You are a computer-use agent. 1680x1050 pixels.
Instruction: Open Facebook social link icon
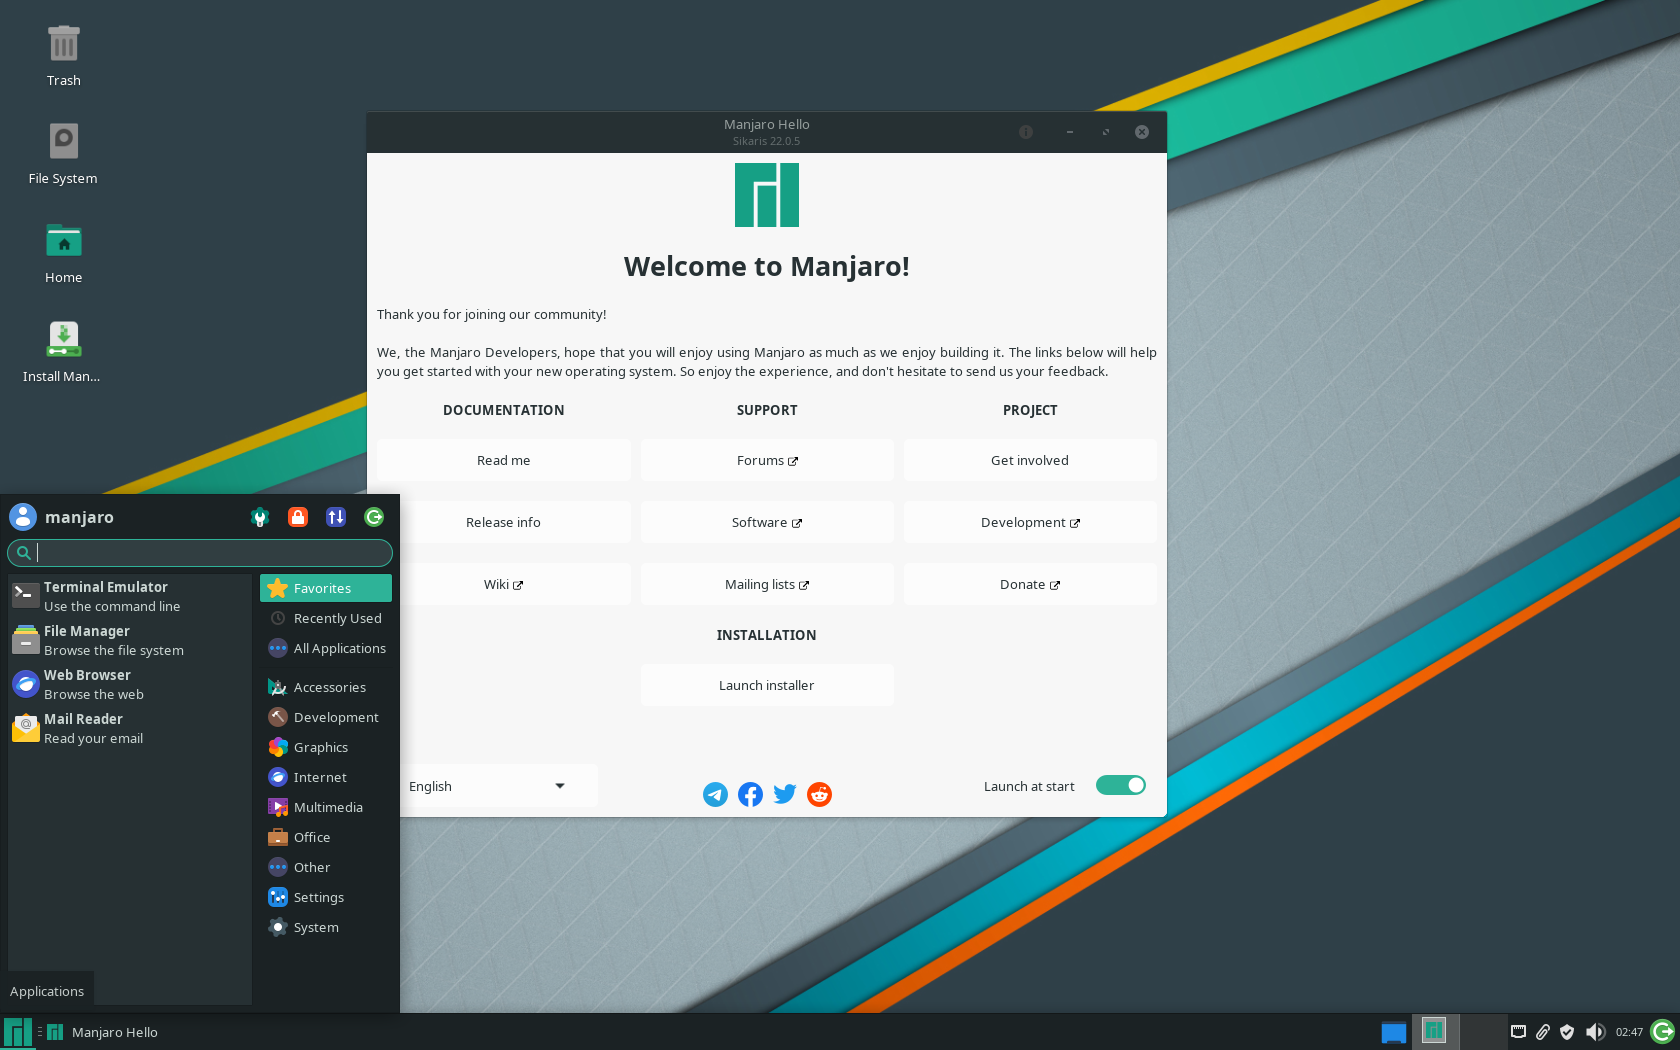[x=750, y=794]
